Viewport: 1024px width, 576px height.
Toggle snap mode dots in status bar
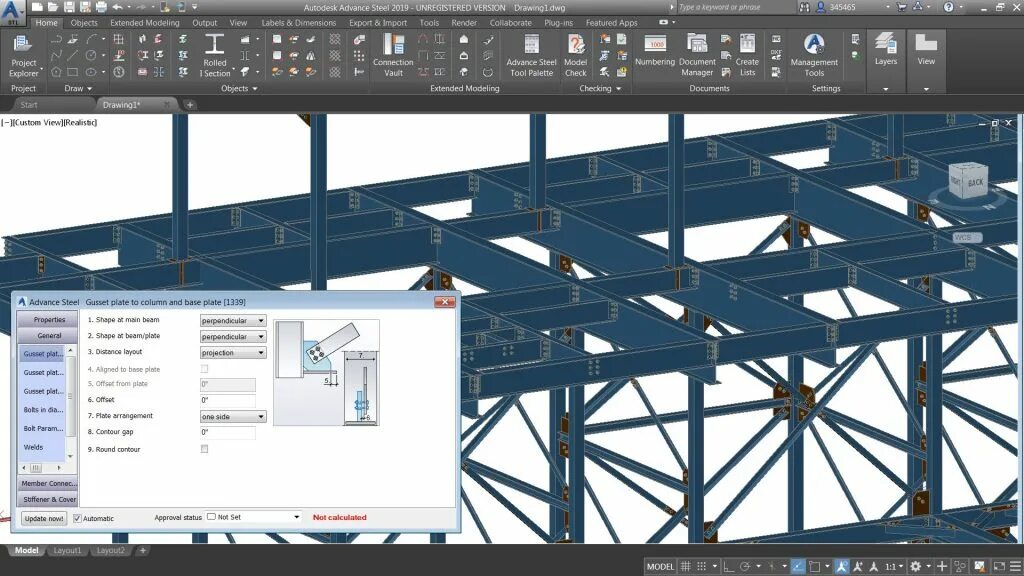[701, 566]
